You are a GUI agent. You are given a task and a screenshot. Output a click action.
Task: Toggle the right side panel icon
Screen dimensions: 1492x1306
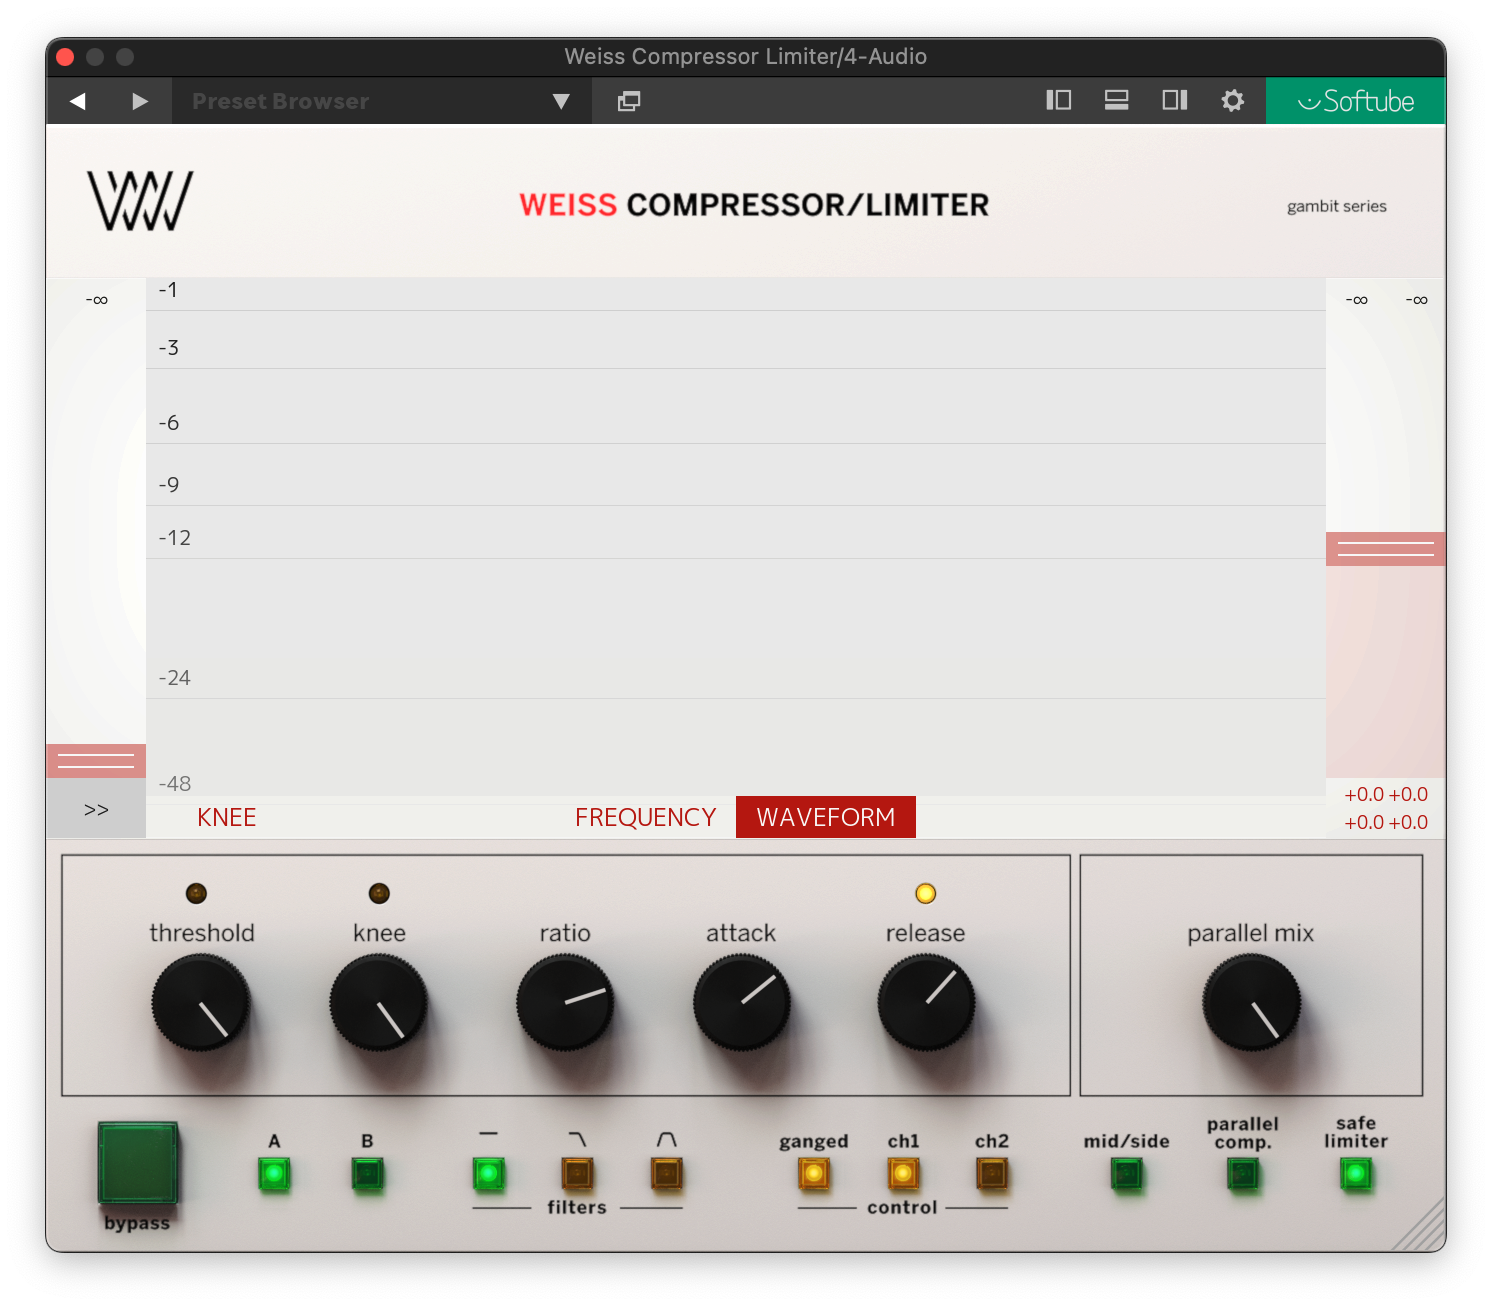1174,100
